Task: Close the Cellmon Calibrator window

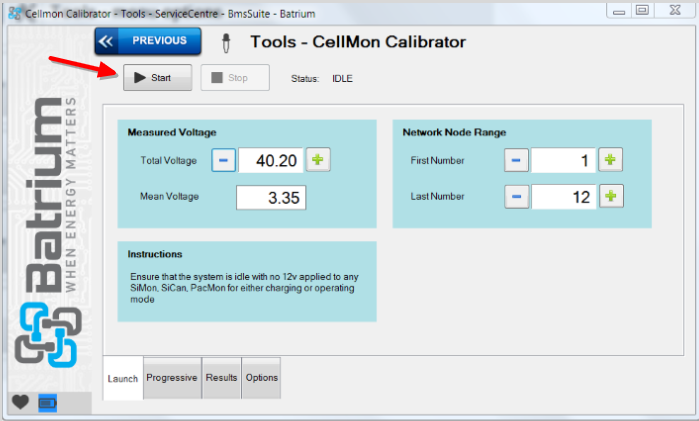Action: pyautogui.click(x=675, y=10)
